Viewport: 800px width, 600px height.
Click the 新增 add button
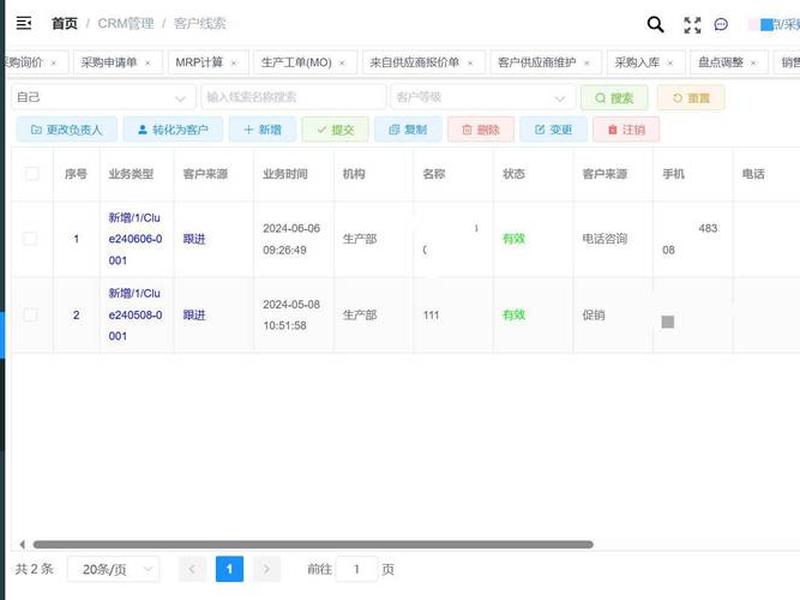click(x=262, y=130)
